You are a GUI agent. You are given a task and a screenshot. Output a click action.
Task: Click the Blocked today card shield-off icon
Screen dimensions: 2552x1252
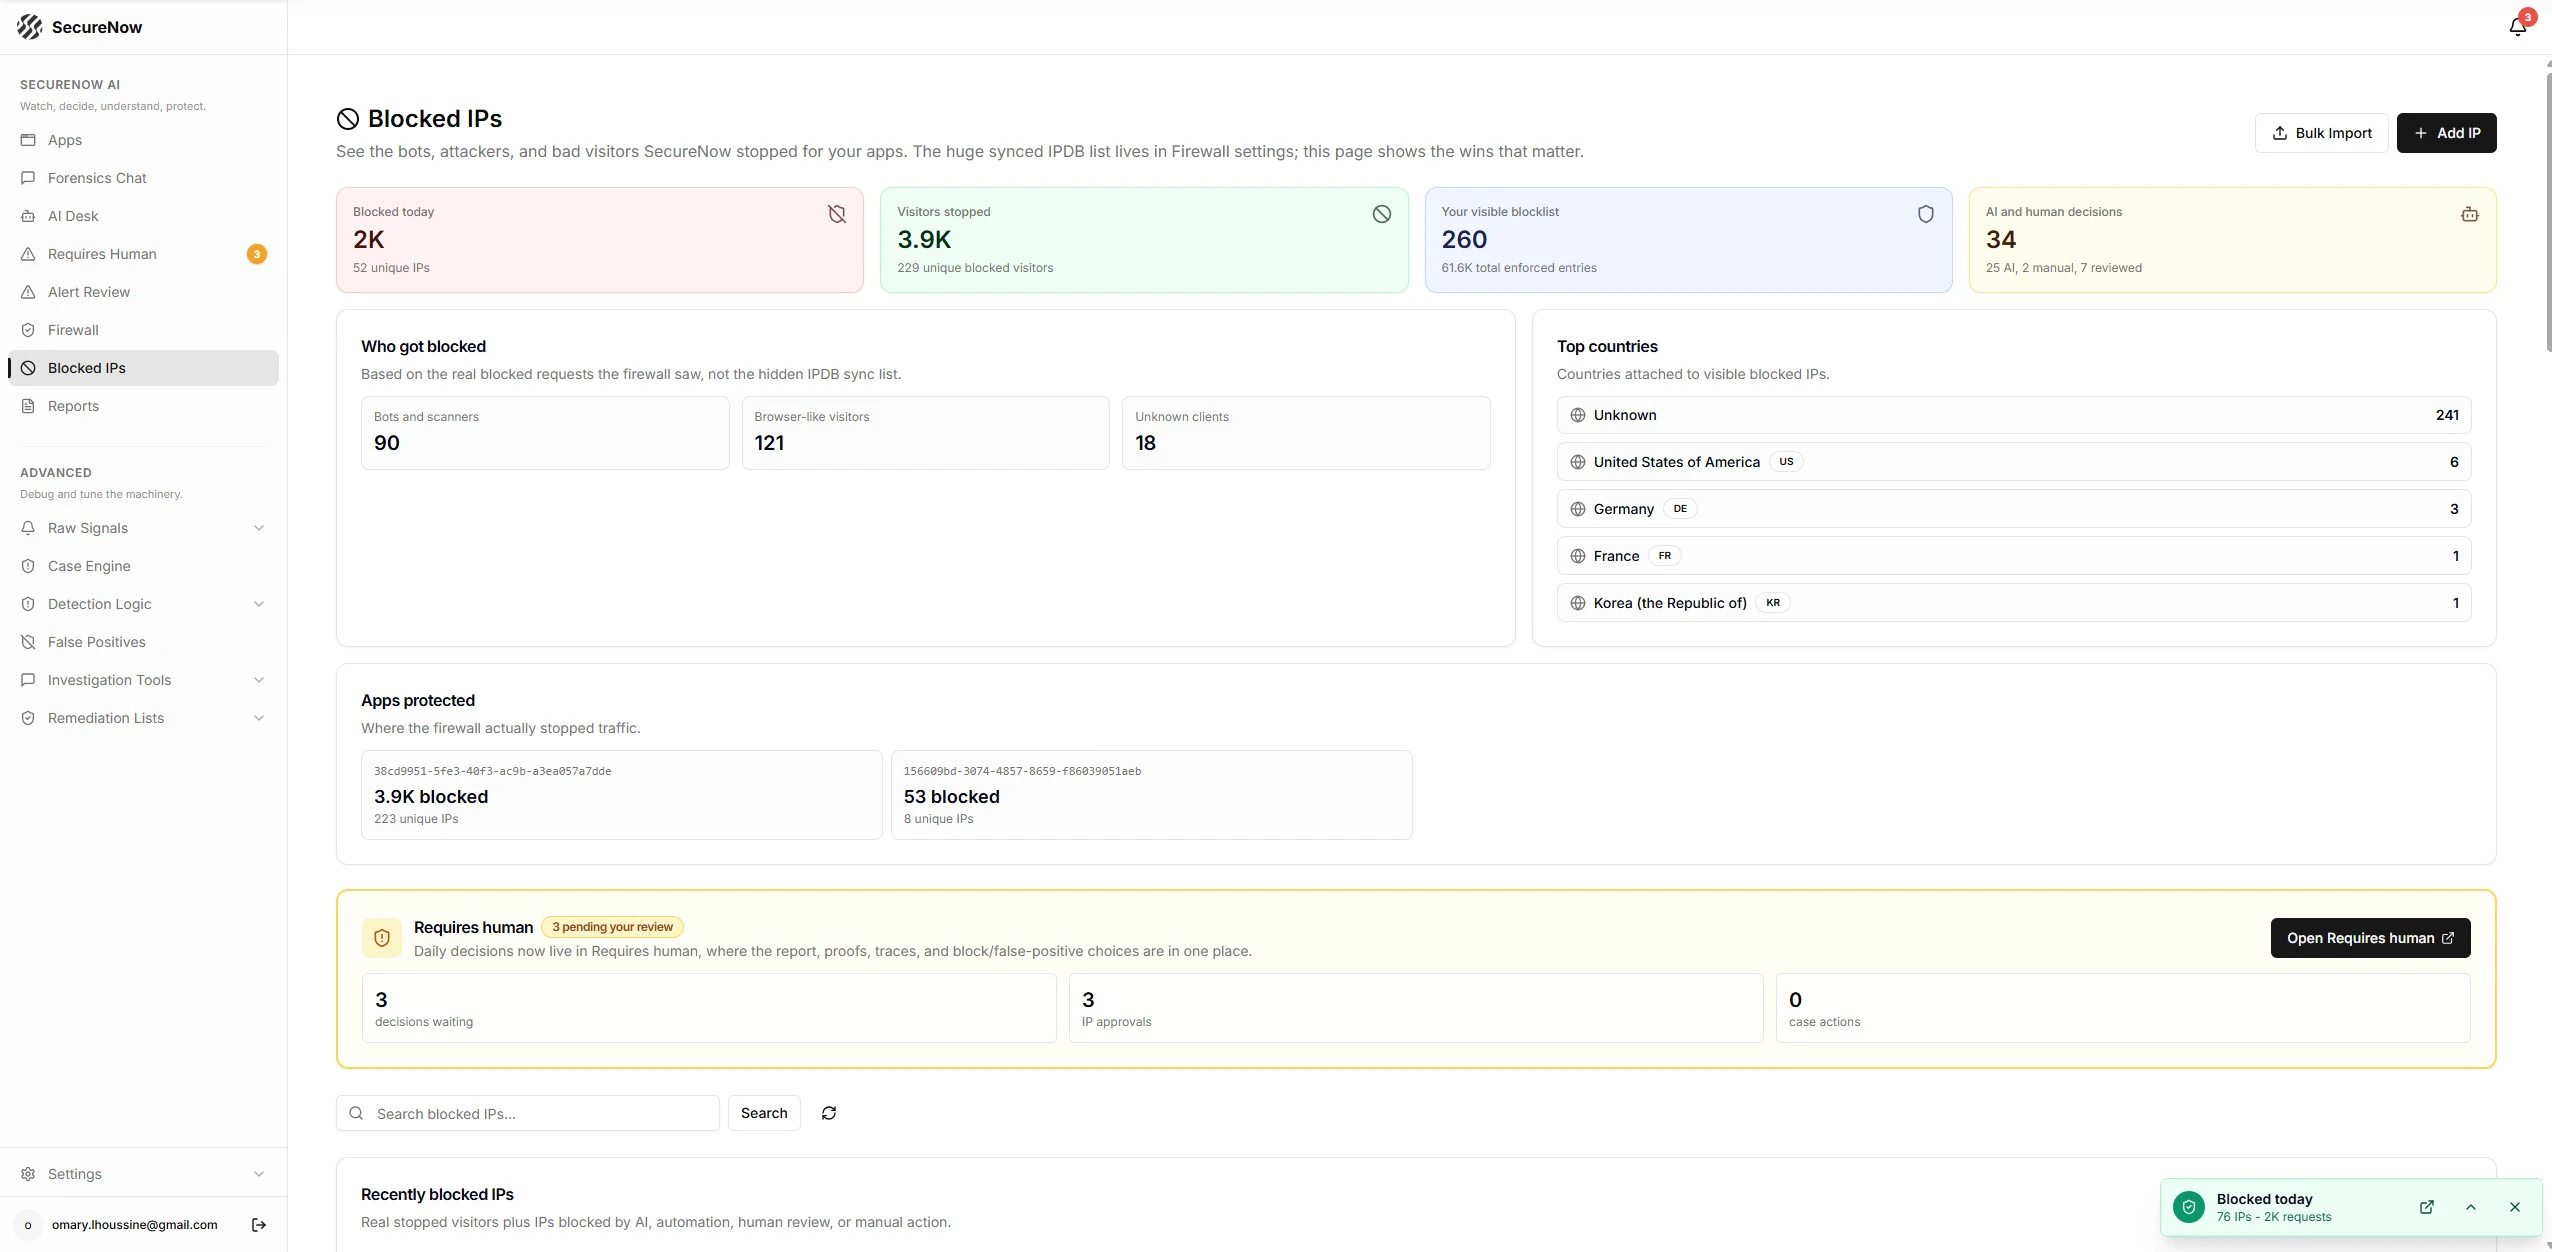click(837, 214)
